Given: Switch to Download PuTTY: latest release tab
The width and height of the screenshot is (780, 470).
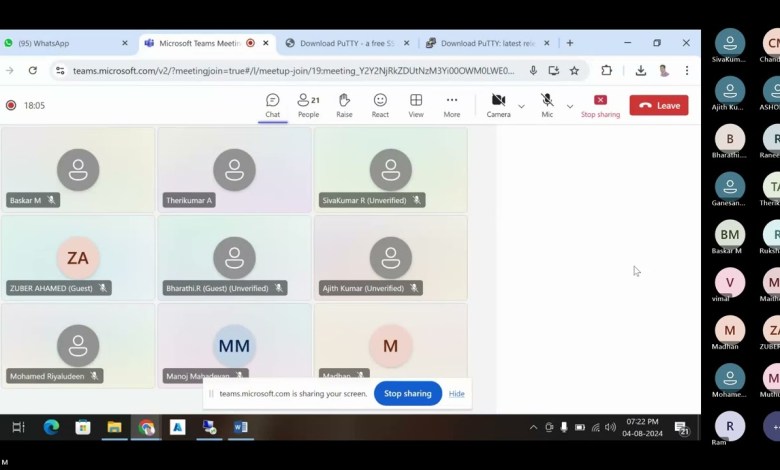Looking at the screenshot, I should pos(488,43).
